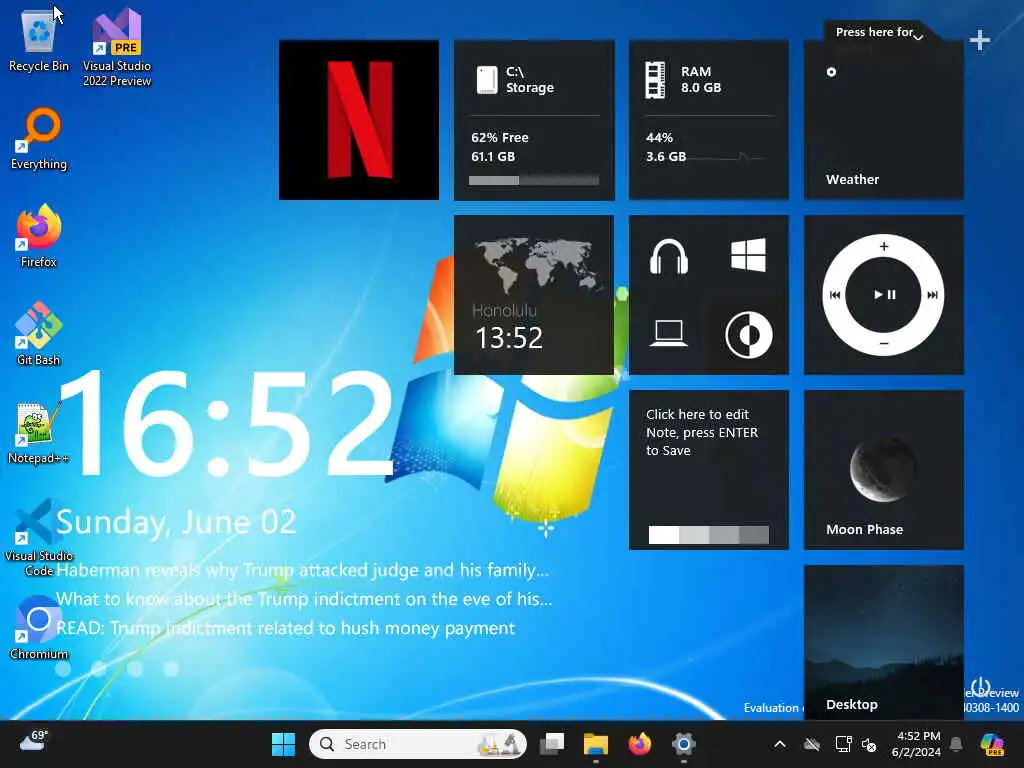Image resolution: width=1024 pixels, height=768 pixels.
Task: Click the Honolulu world clock tile
Action: pyautogui.click(x=534, y=295)
